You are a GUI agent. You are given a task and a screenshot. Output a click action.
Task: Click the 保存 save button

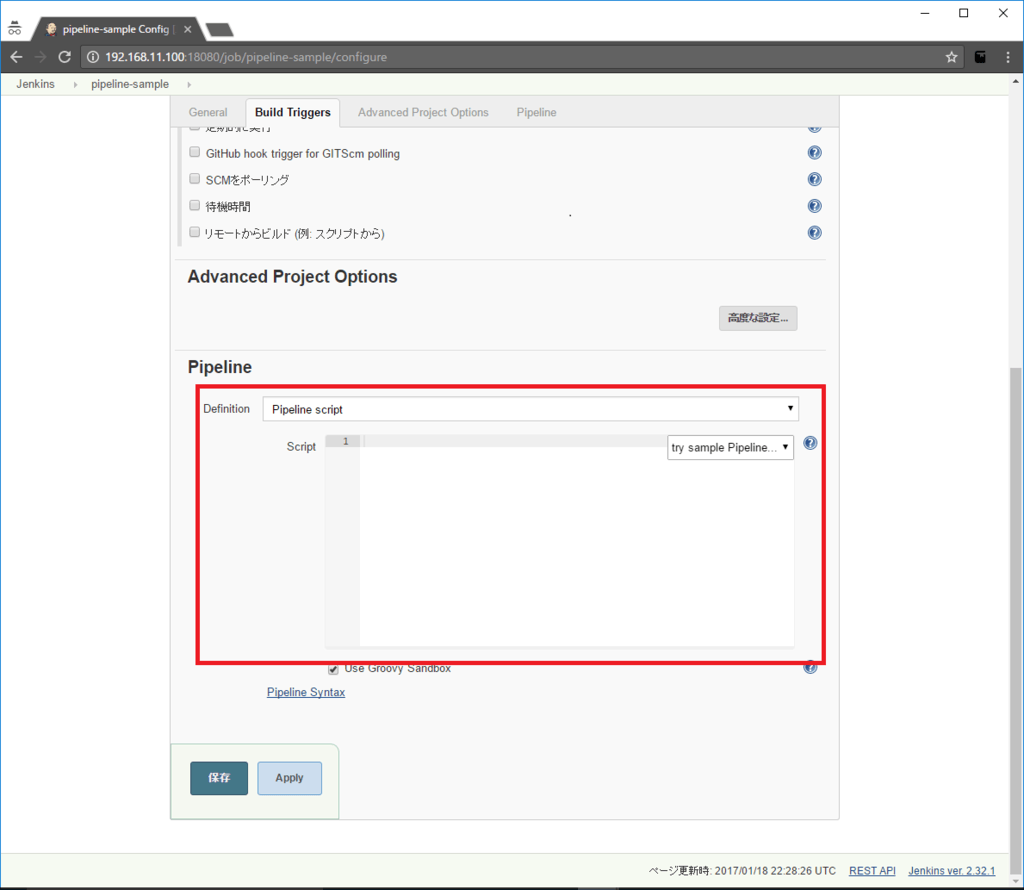[x=219, y=778]
